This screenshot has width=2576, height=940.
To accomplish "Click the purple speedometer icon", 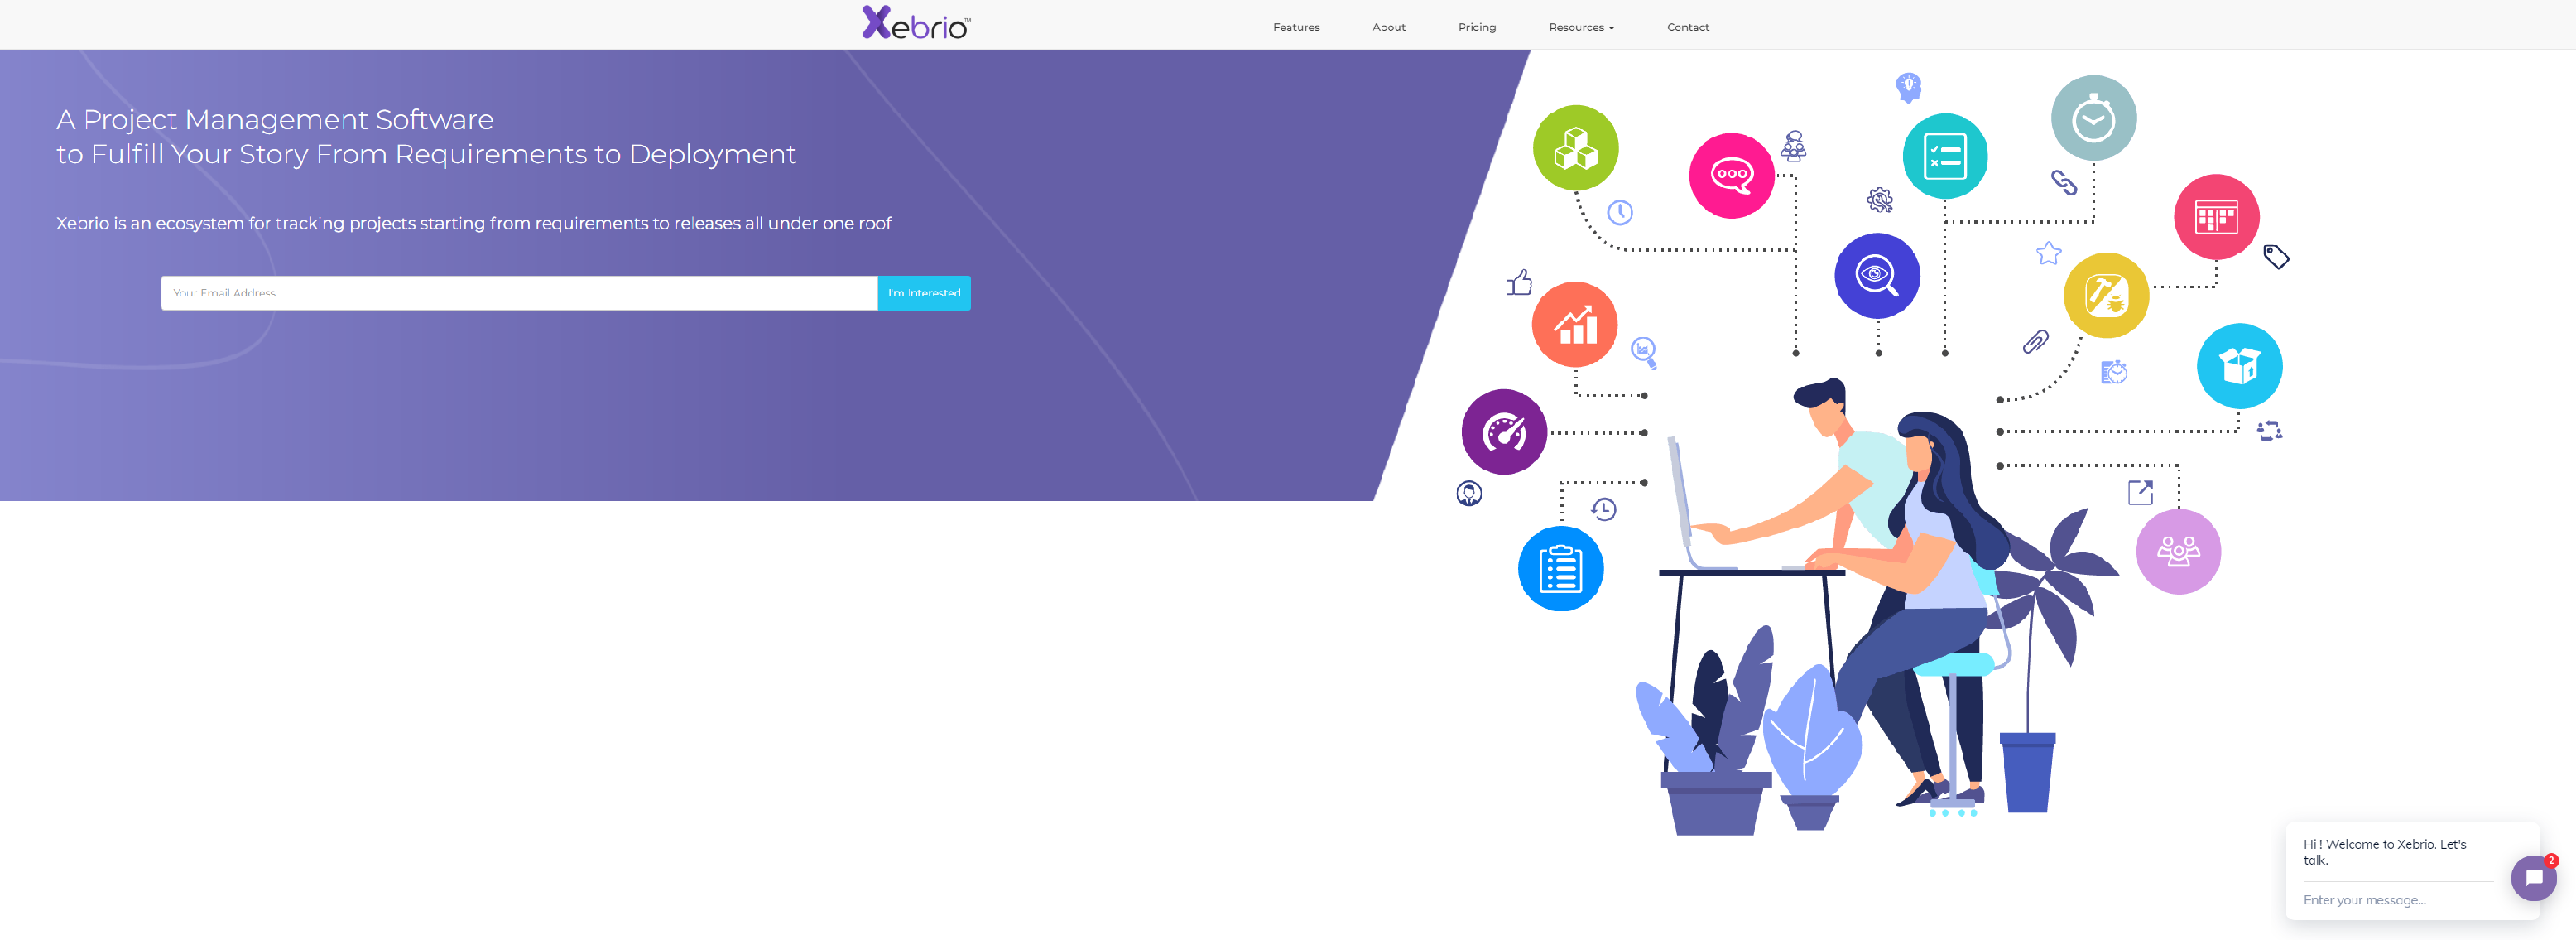I will 1505,432.
